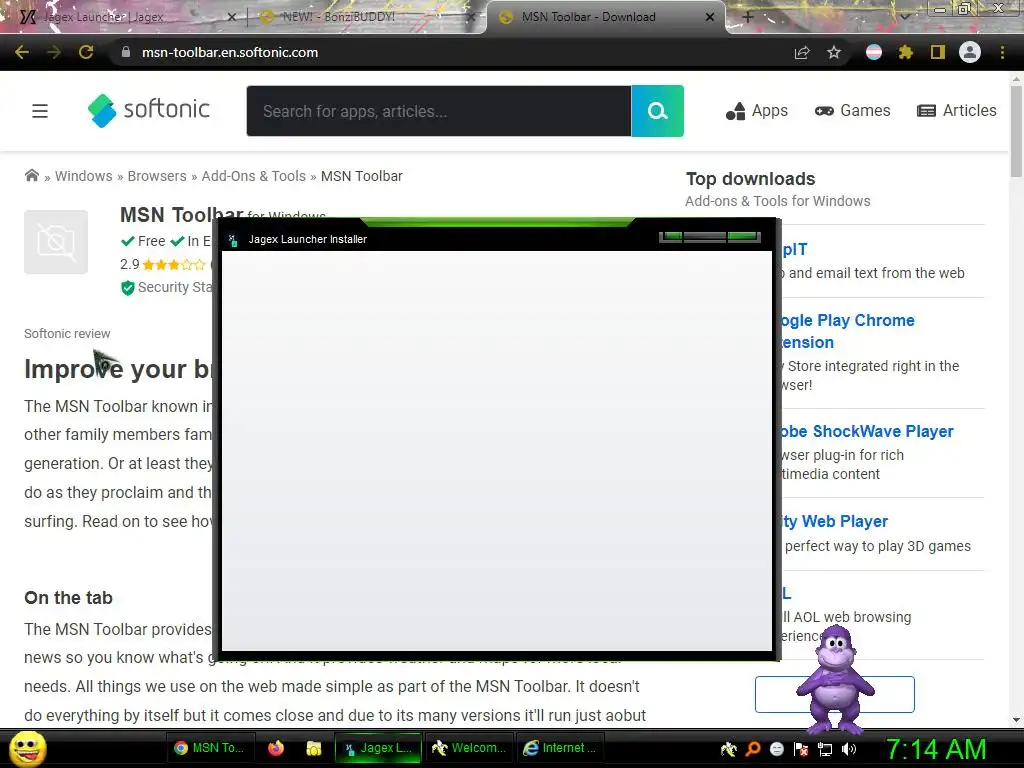1024x768 pixels.
Task: Bookmark page with the star icon
Action: tap(834, 52)
